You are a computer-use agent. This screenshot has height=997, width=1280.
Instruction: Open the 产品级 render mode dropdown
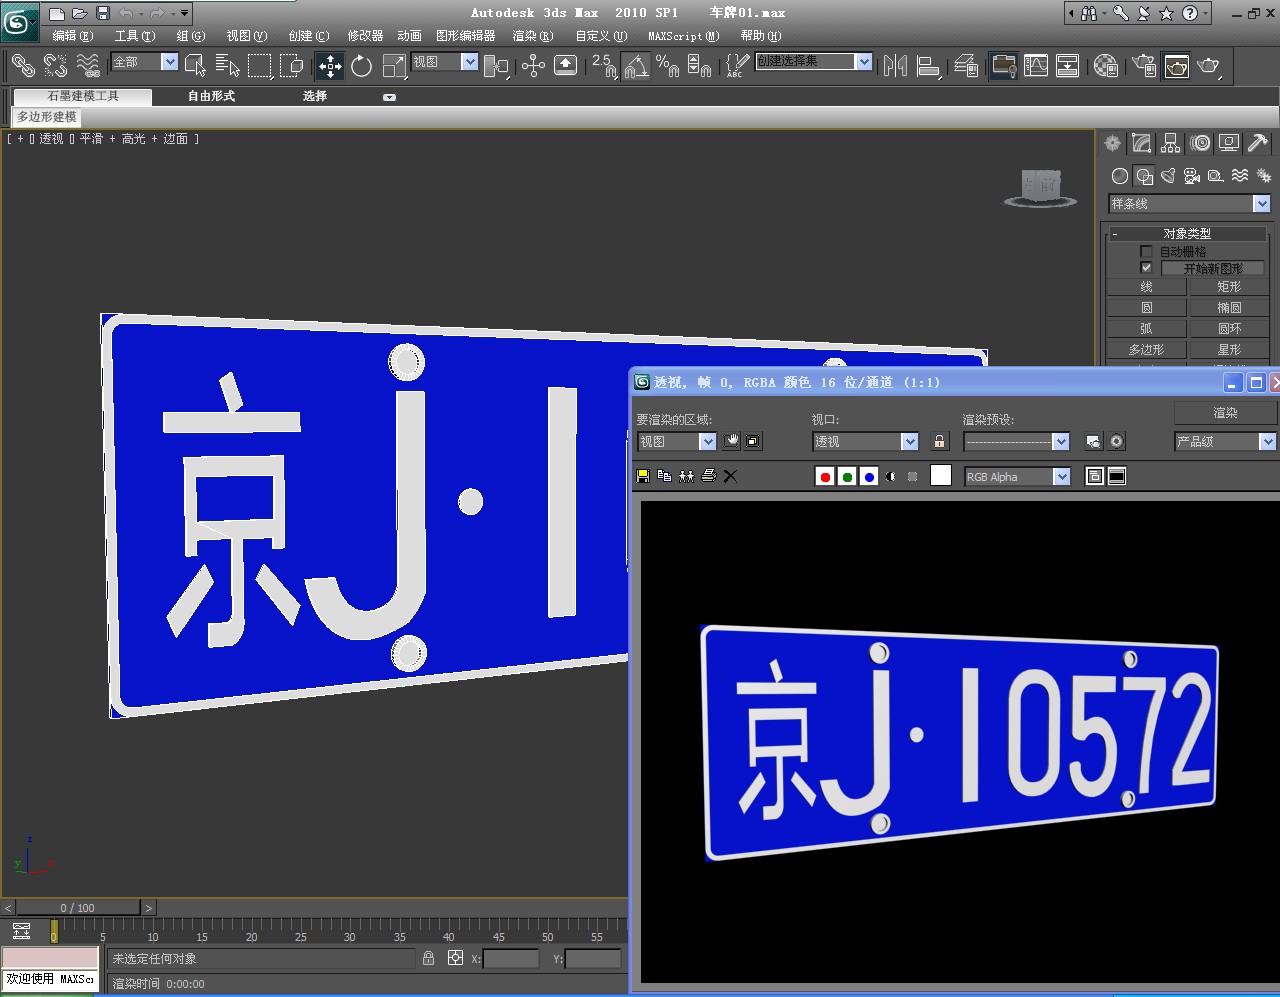pyautogui.click(x=1267, y=441)
